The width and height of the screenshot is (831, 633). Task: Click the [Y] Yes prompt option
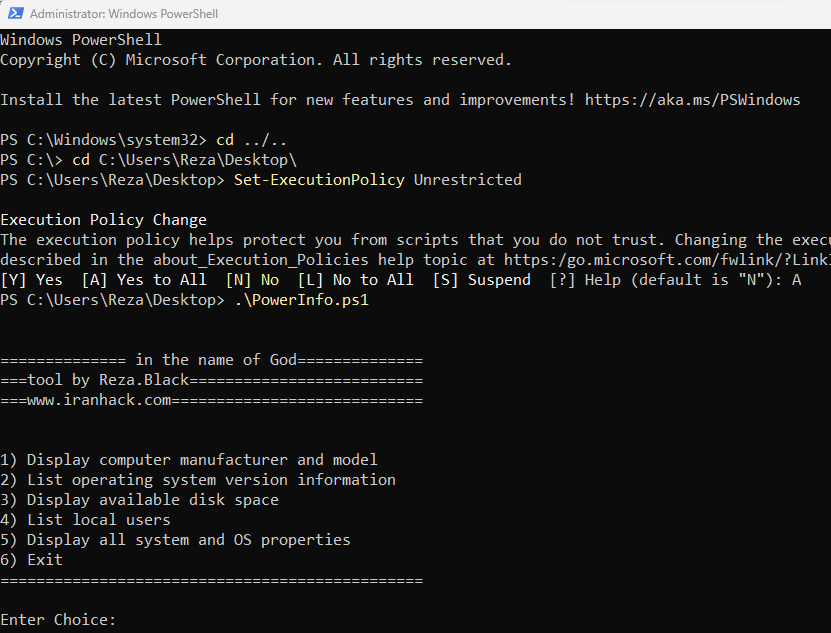[x=31, y=280]
